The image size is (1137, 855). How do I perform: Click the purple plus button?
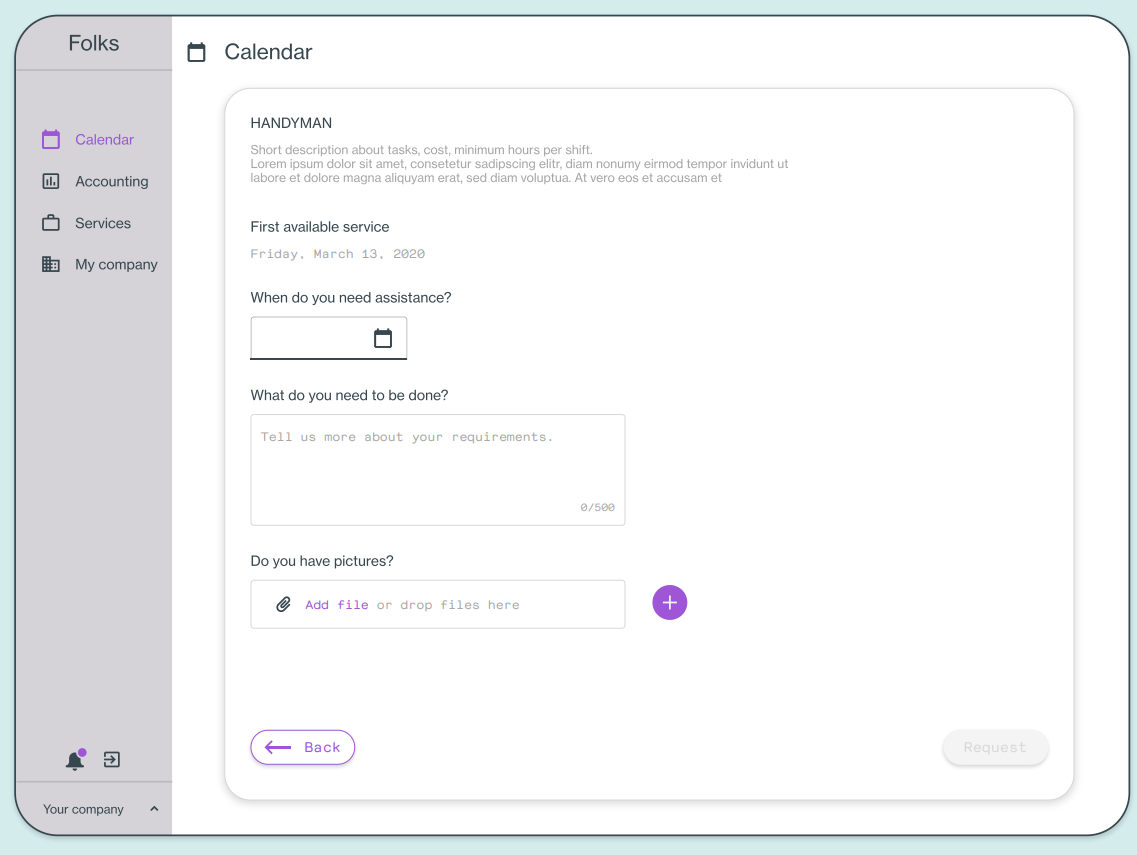coord(669,603)
